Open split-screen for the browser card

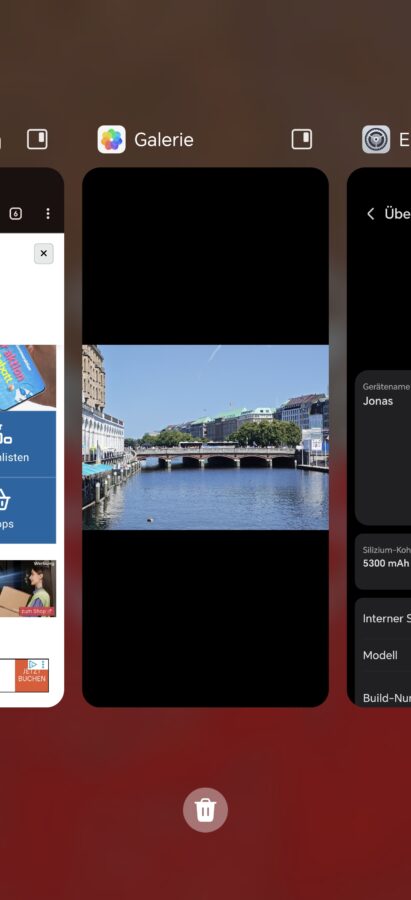pyautogui.click(x=37, y=139)
